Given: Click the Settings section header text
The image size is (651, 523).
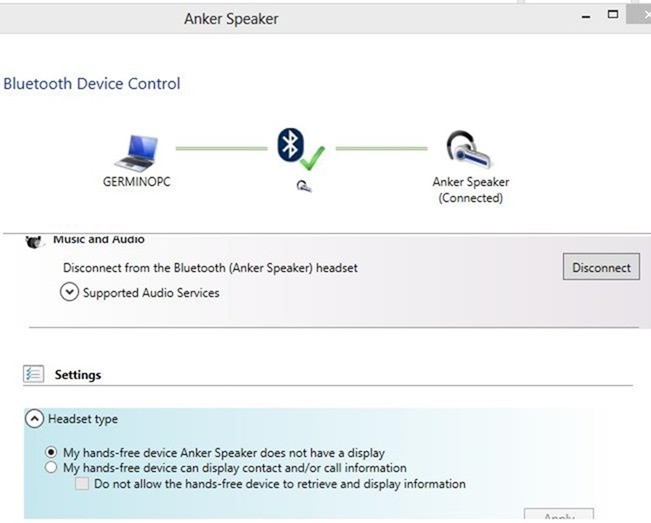Looking at the screenshot, I should 78,375.
